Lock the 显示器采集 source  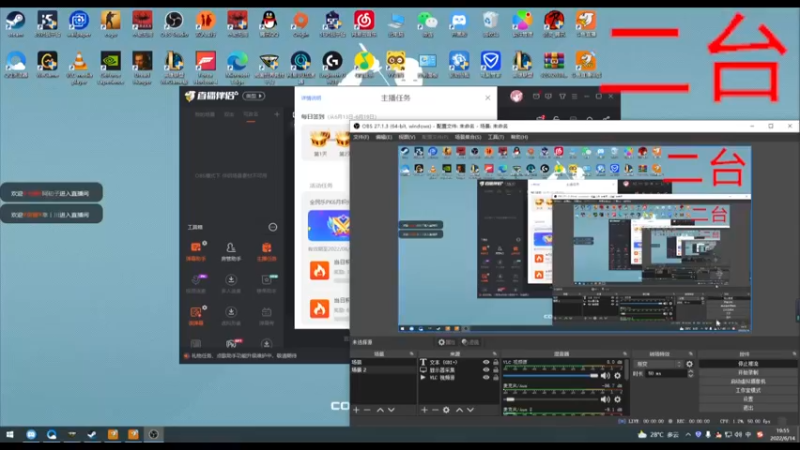(495, 370)
